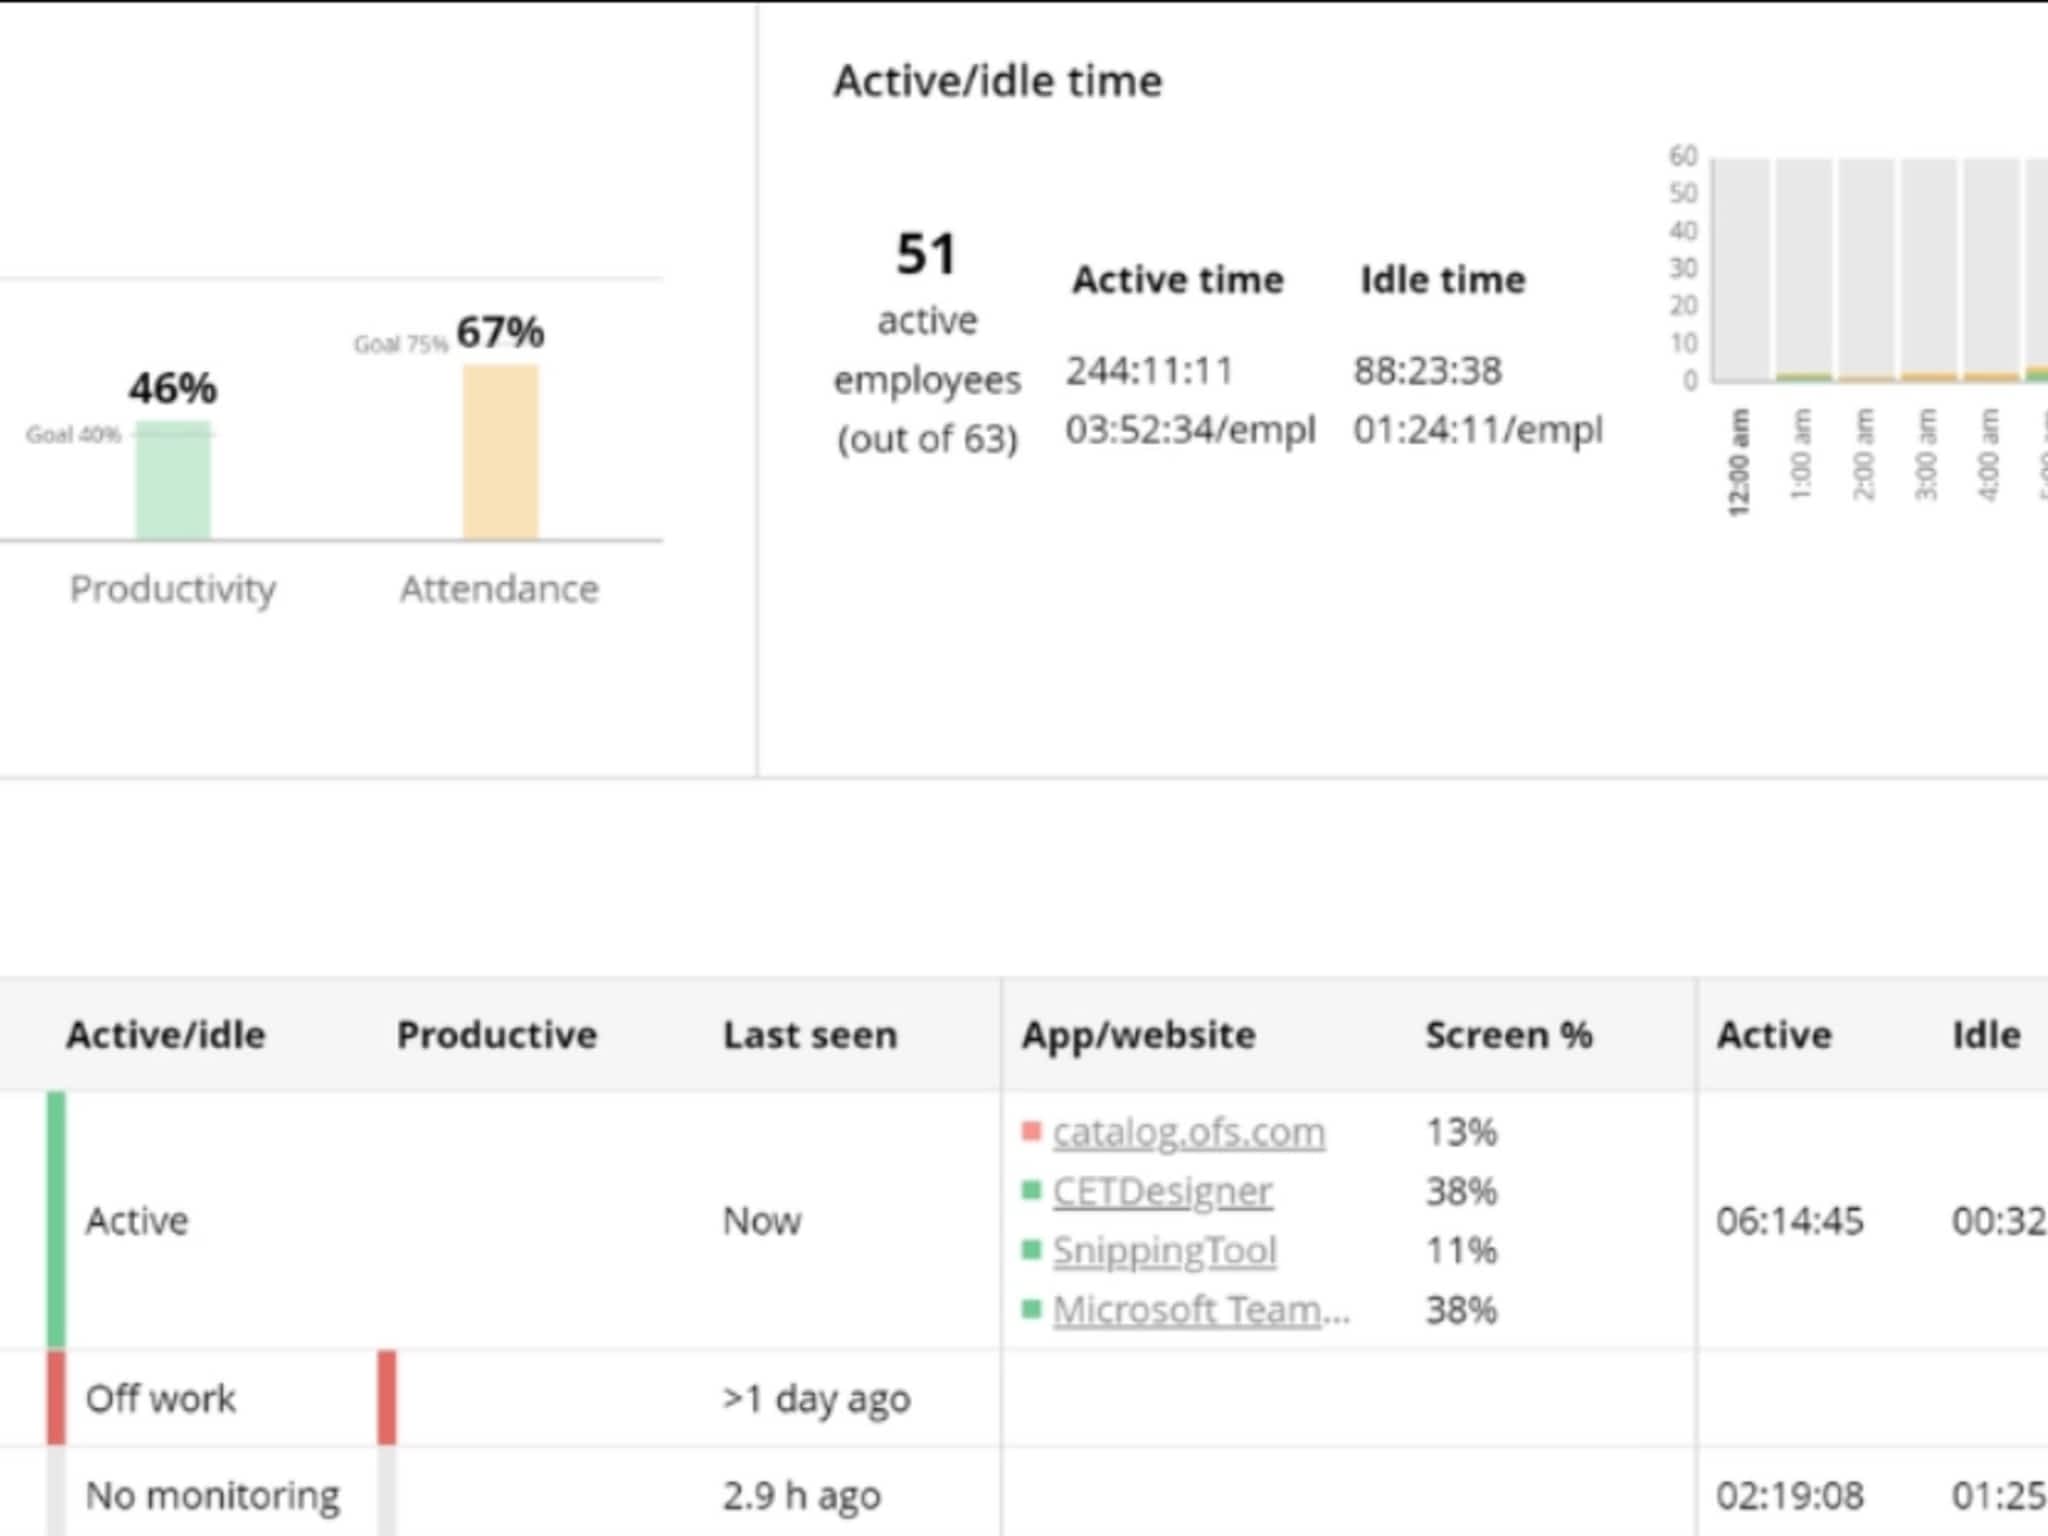The width and height of the screenshot is (2048, 1536).
Task: Click red marker beside catalog.ofs.com
Action: point(1031,1131)
